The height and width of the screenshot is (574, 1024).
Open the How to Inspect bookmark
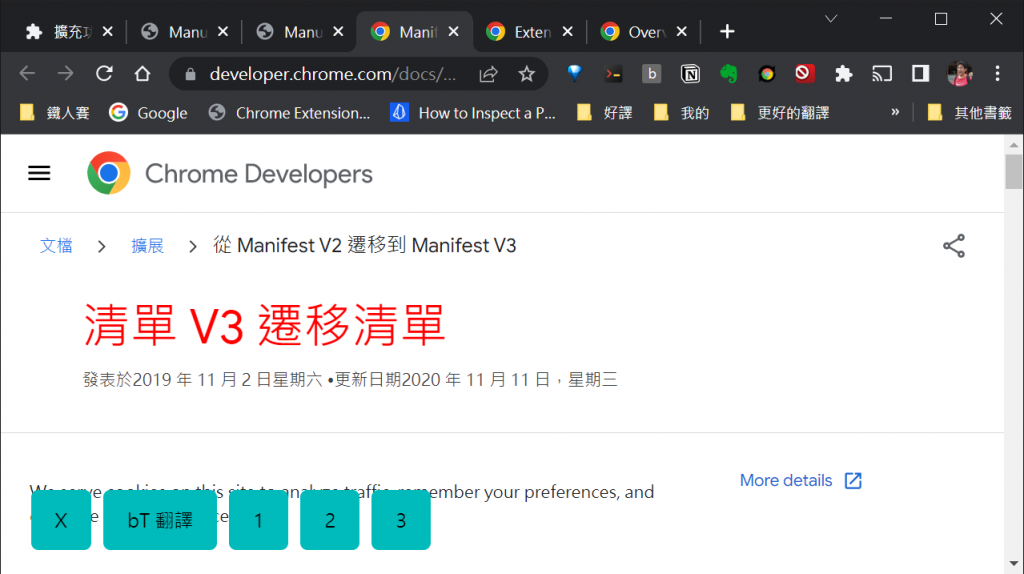473,113
